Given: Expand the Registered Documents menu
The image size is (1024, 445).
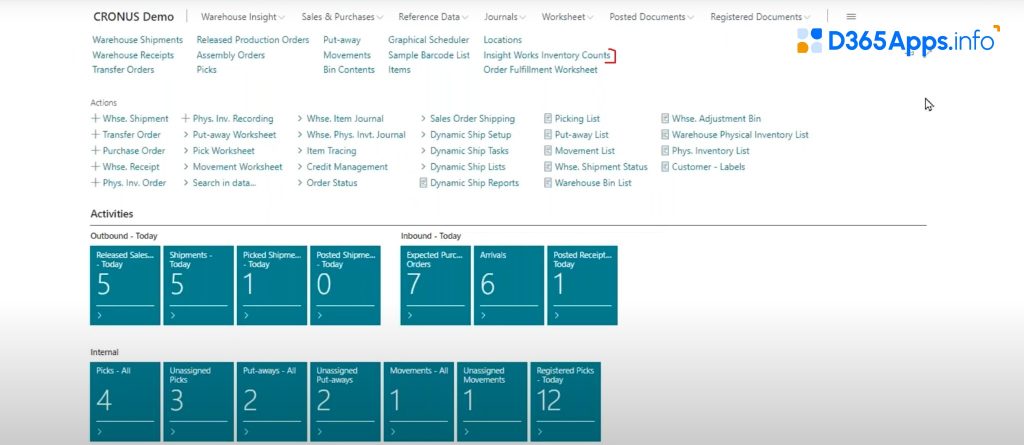Looking at the screenshot, I should point(760,17).
